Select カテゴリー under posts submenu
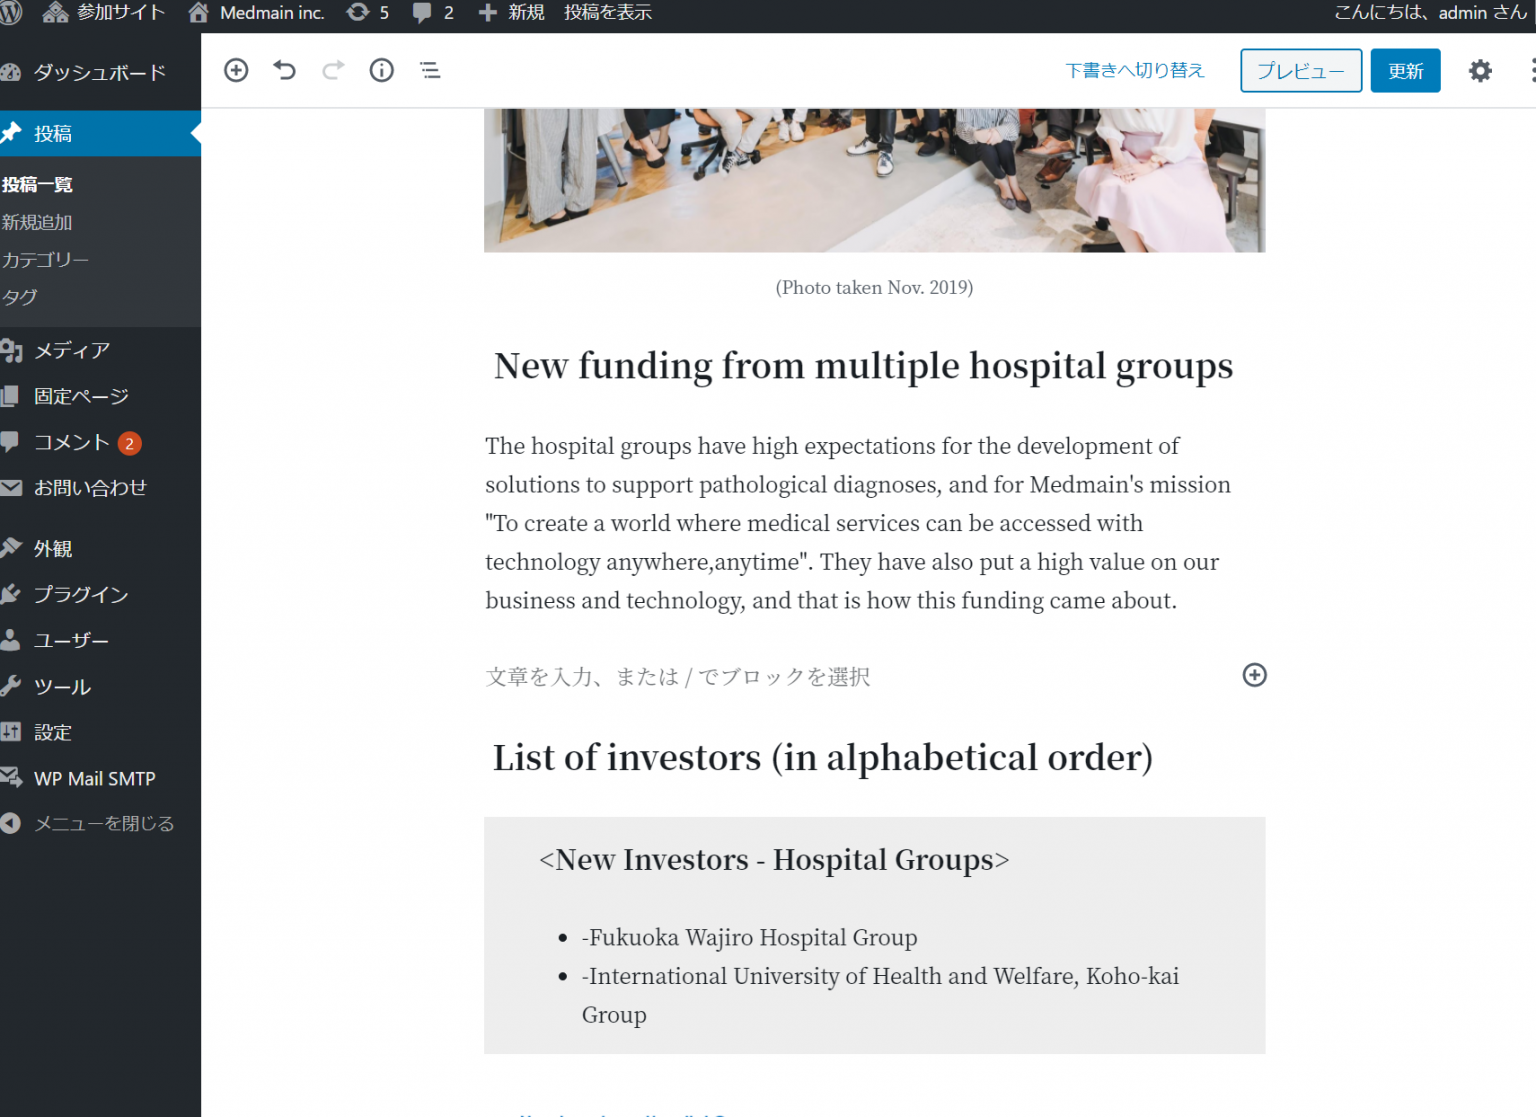This screenshot has height=1117, width=1536. [x=46, y=260]
